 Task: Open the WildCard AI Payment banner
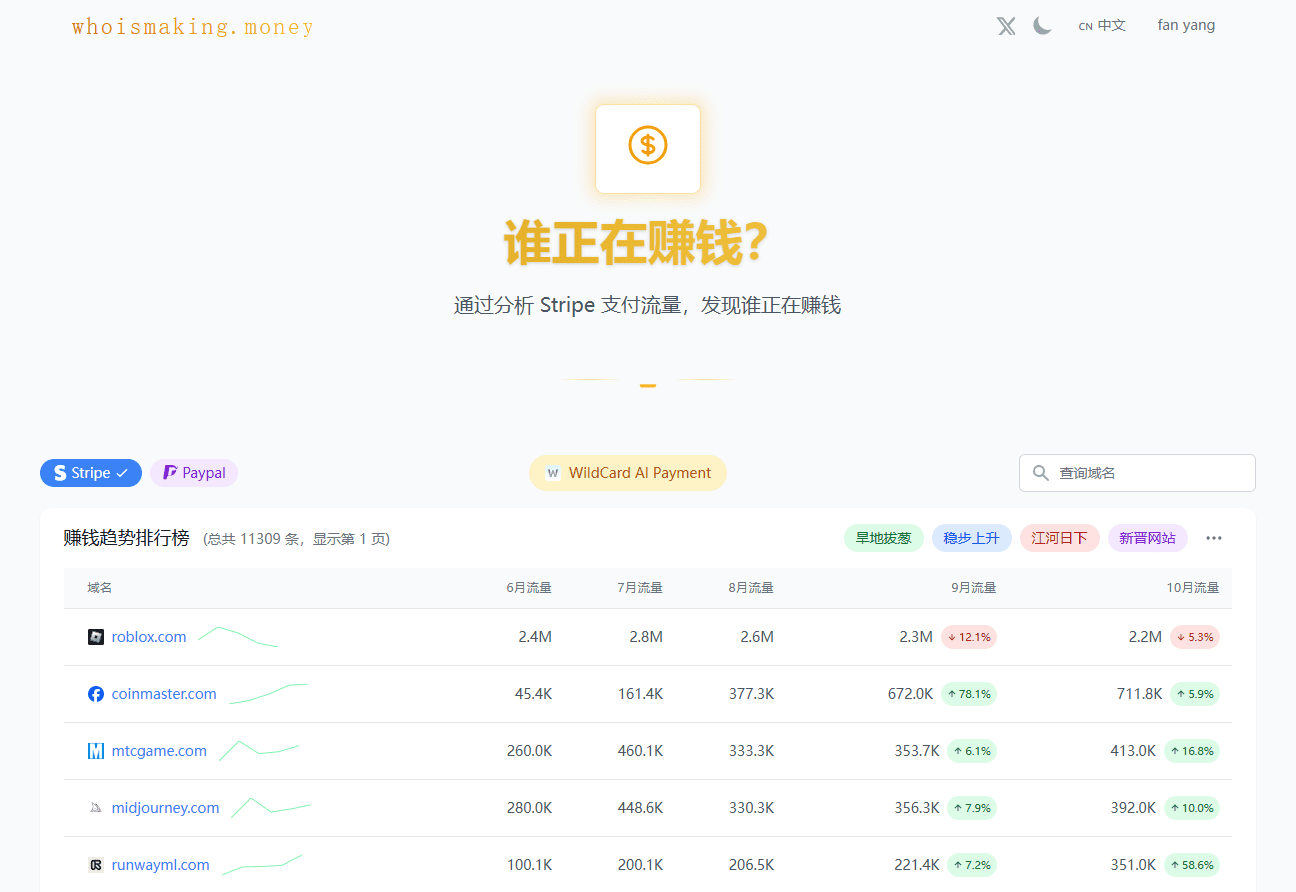(628, 473)
